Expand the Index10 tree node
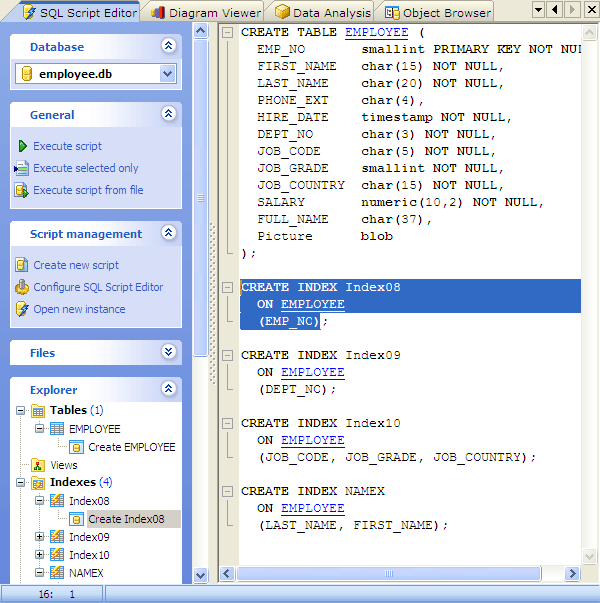The image size is (600, 603). pyautogui.click(x=39, y=555)
